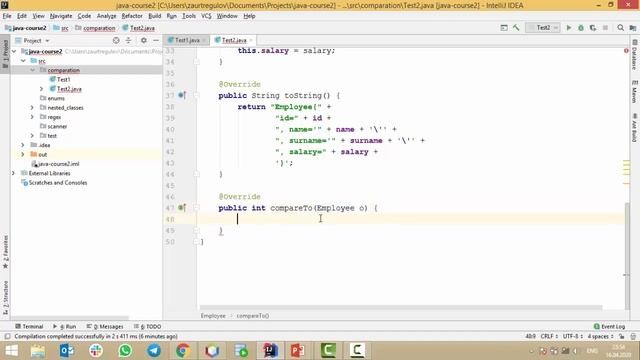Open the Refactor menu
The height and width of the screenshot is (360, 640).
132,16
